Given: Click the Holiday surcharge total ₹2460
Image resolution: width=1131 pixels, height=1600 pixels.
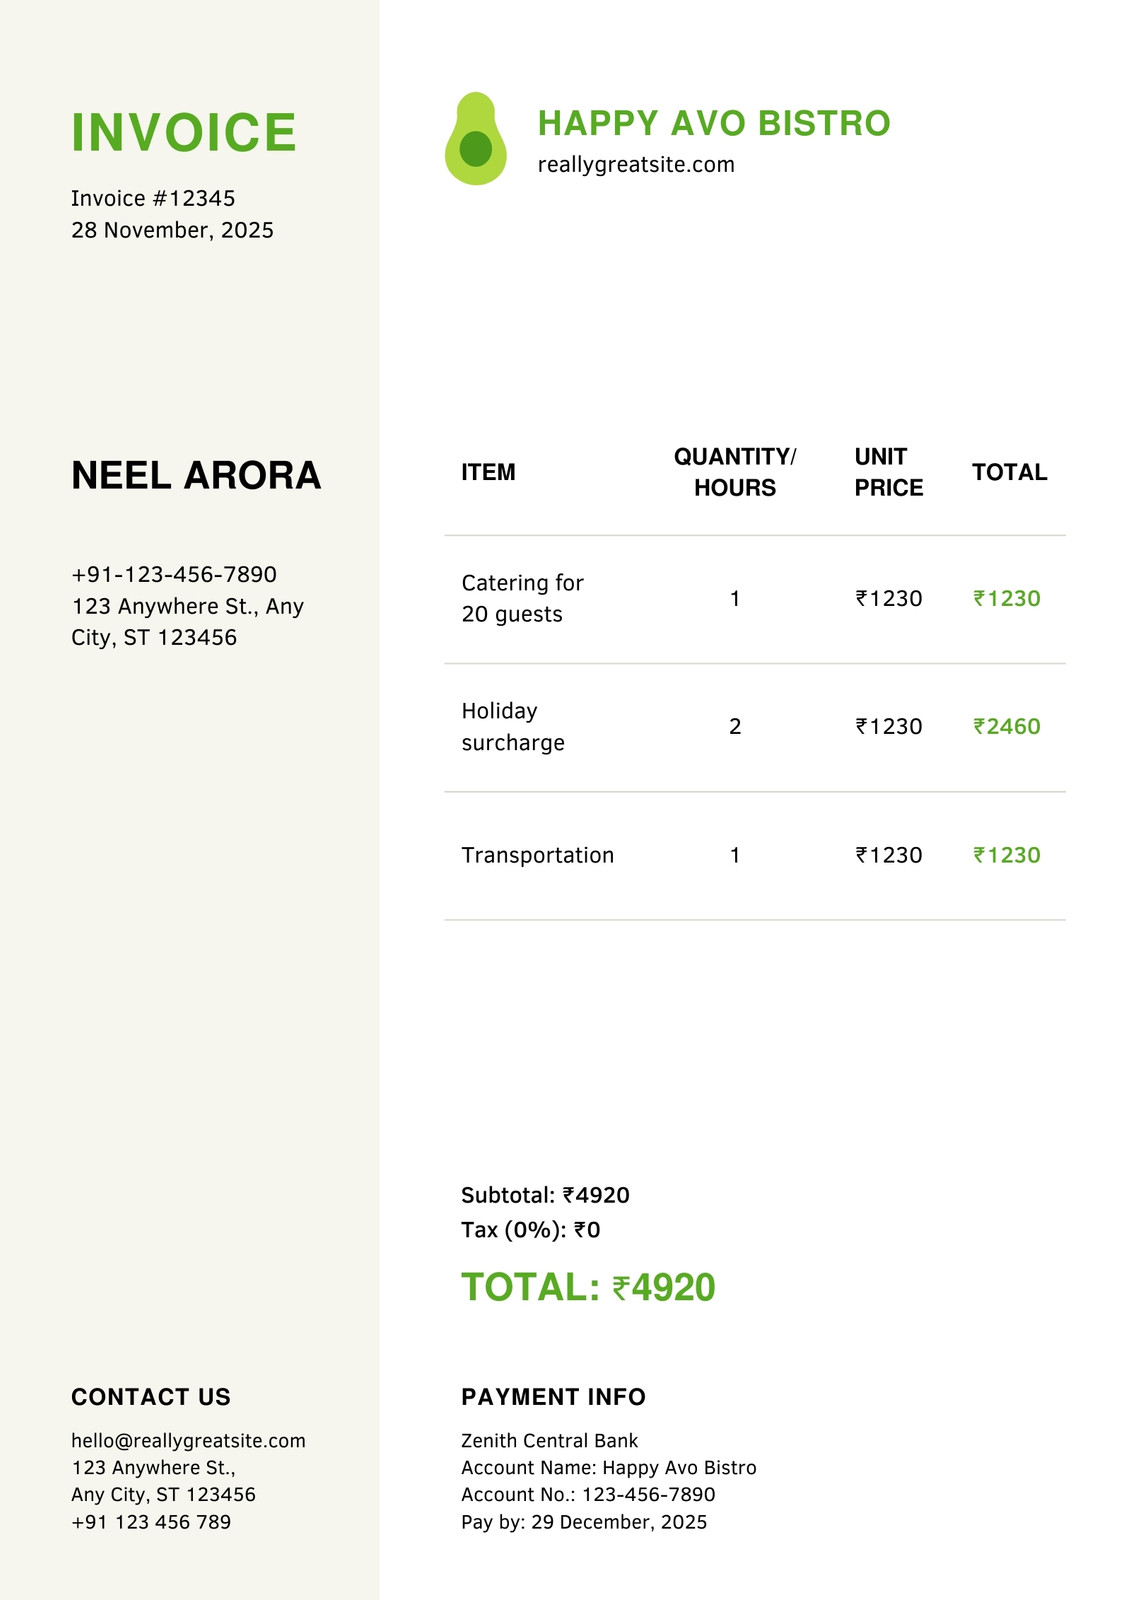Looking at the screenshot, I should coord(1007,726).
